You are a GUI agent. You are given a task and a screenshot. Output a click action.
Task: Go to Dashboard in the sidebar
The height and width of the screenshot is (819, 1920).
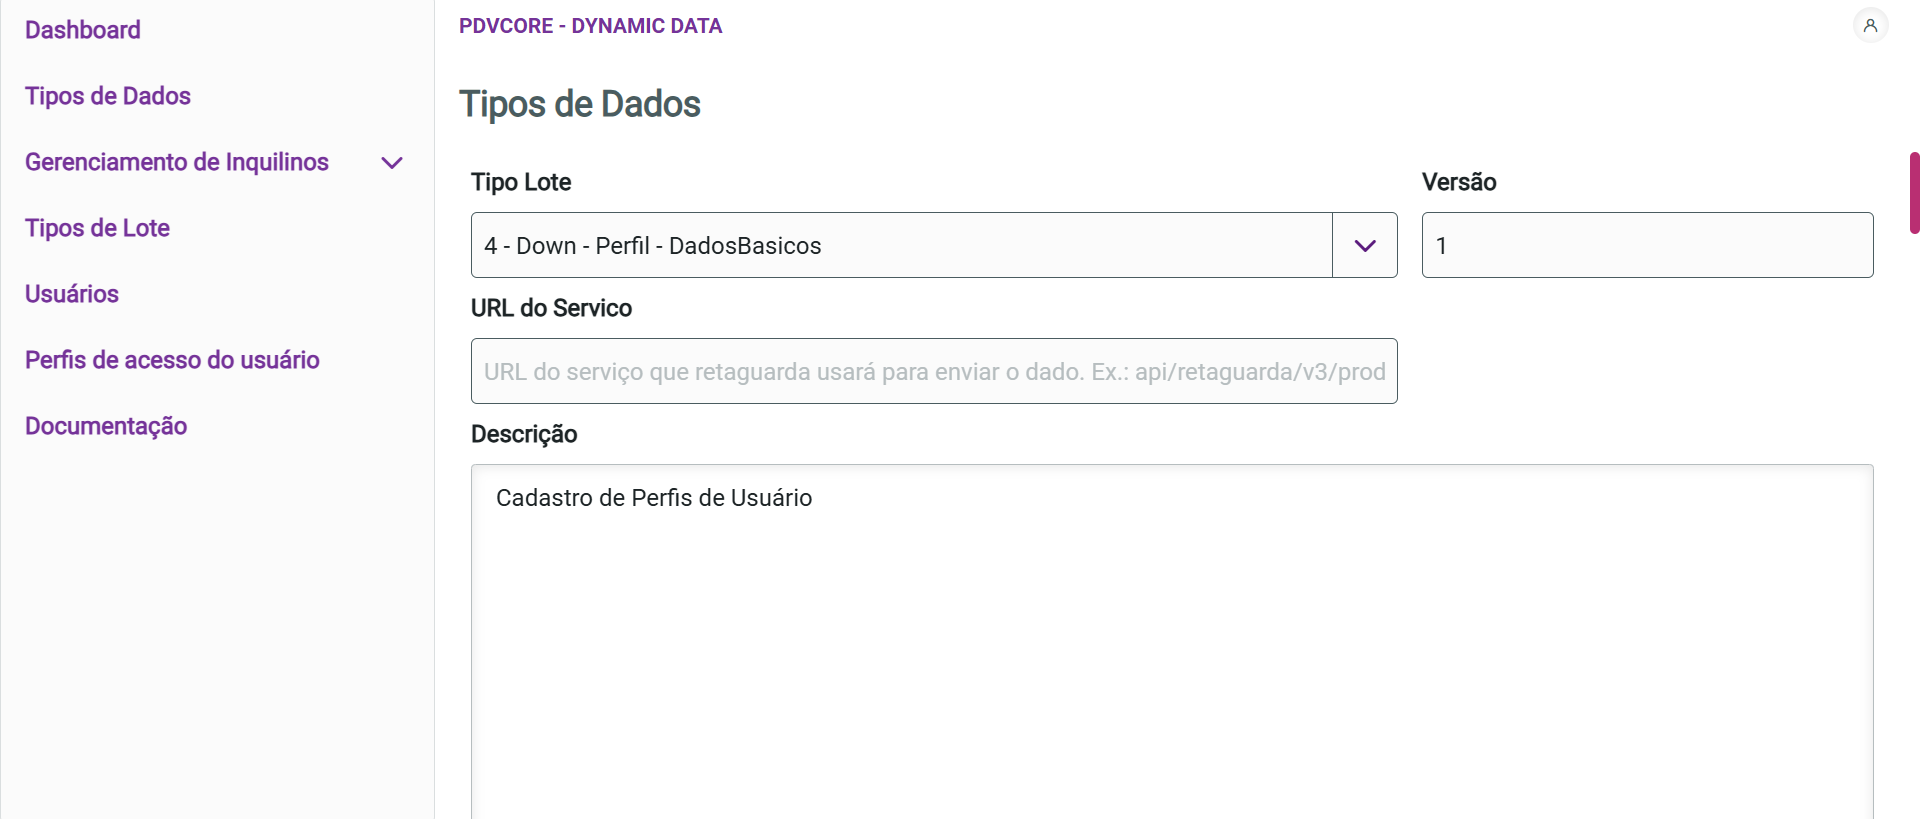[83, 30]
